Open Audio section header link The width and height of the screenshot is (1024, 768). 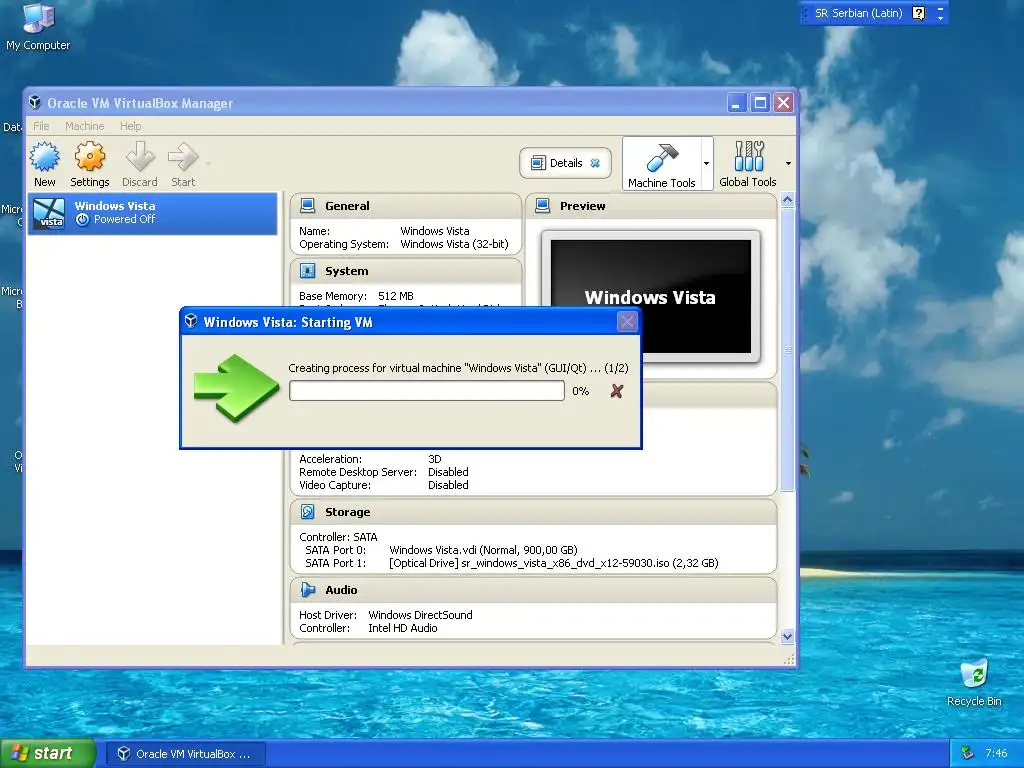pyautogui.click(x=341, y=590)
